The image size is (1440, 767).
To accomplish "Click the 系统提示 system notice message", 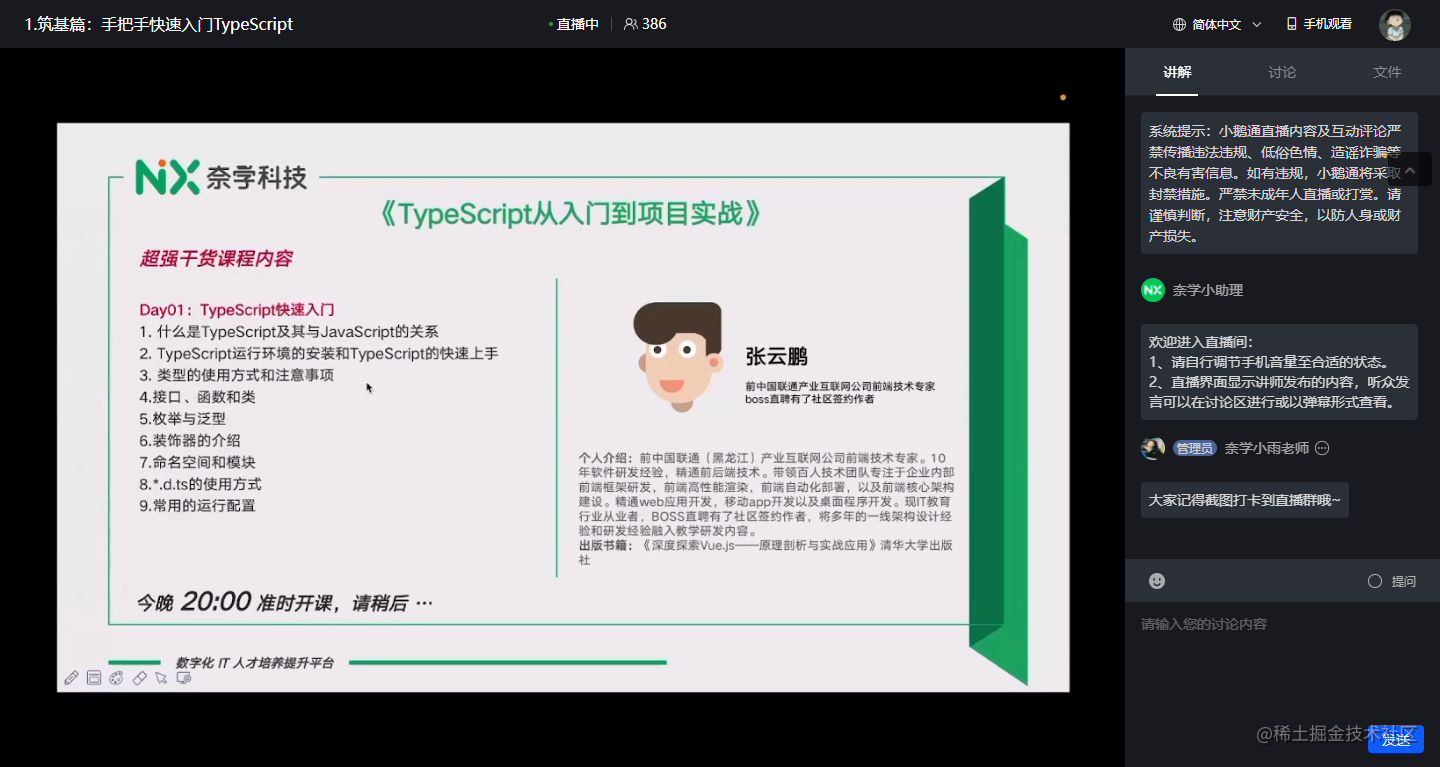I will point(1279,183).
